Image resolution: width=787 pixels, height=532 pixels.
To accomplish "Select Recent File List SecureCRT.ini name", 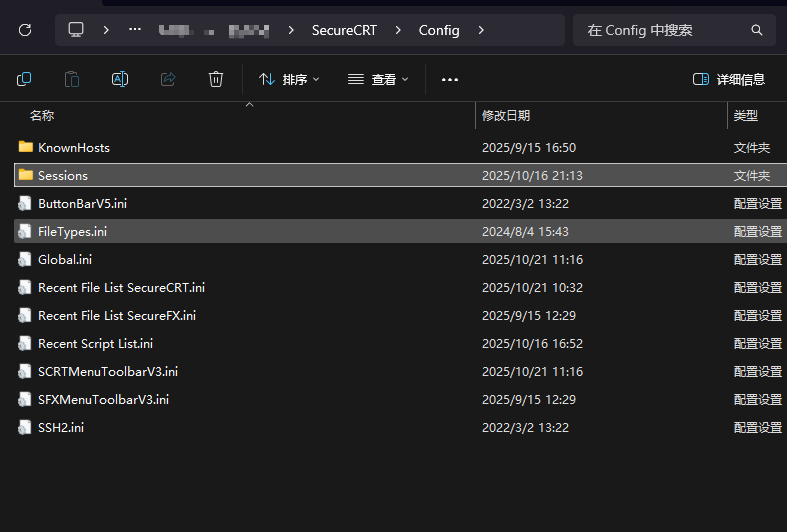I will pos(121,288).
